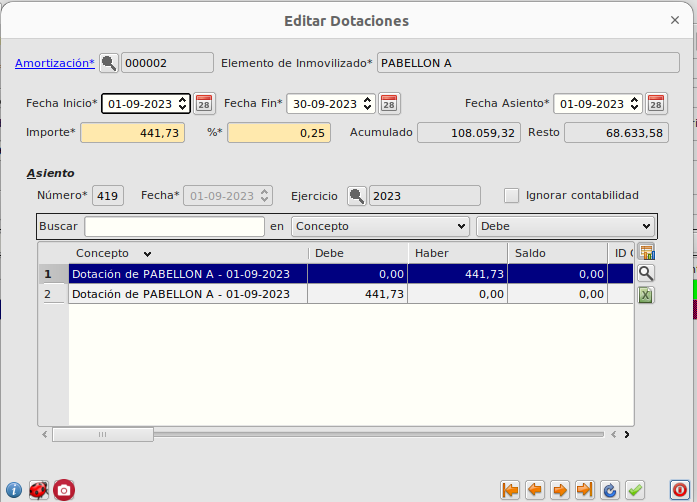Cancel with the red power icon
Screen dimensions: 697x502
680,490
